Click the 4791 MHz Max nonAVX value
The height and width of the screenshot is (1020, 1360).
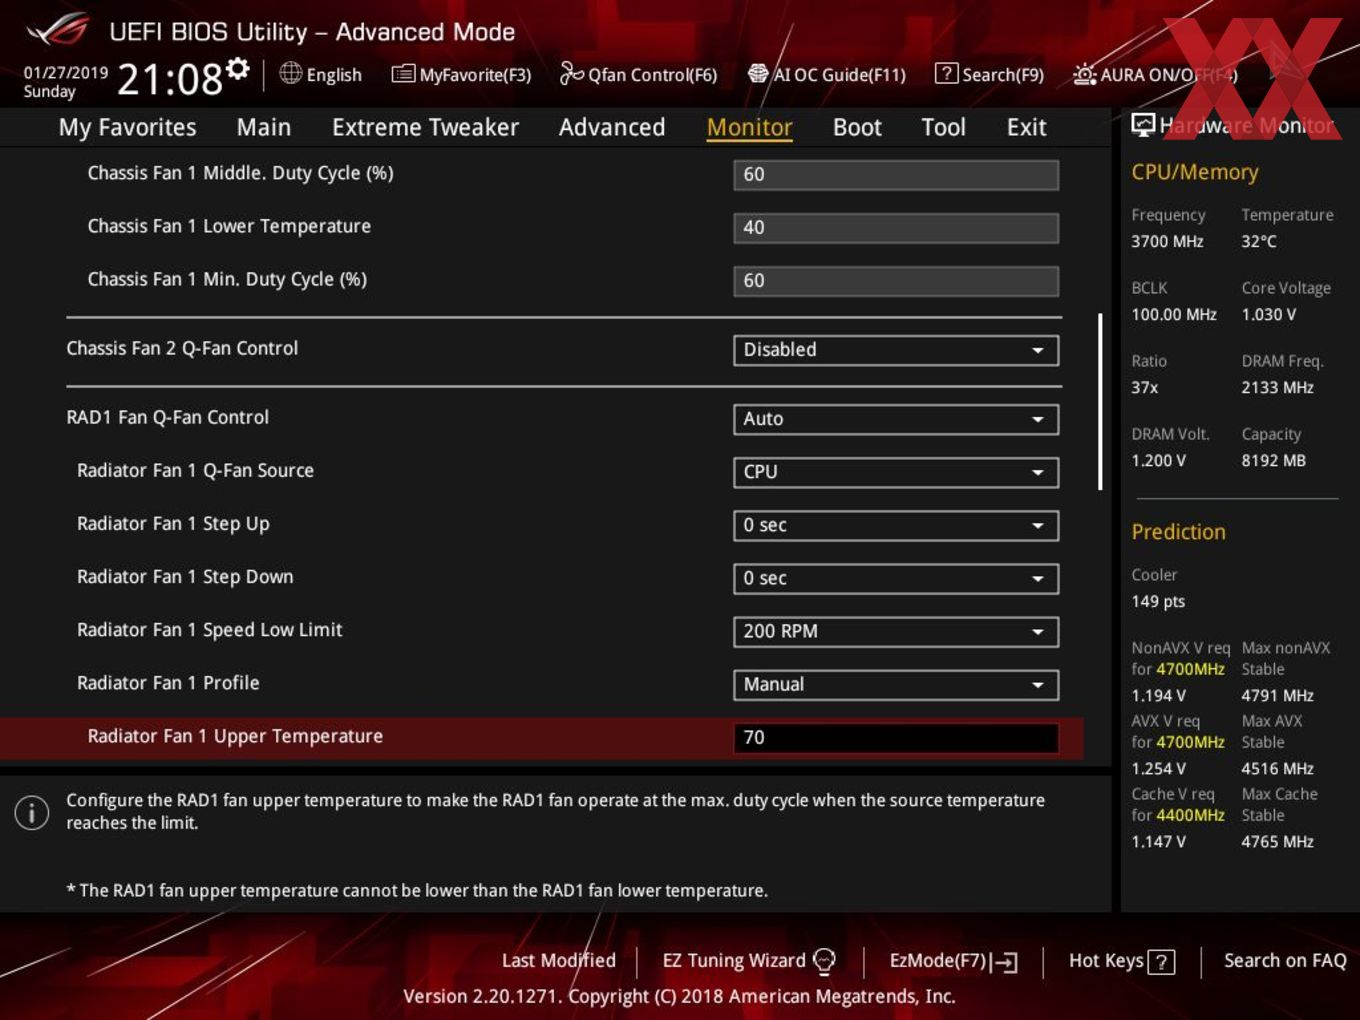[1277, 695]
